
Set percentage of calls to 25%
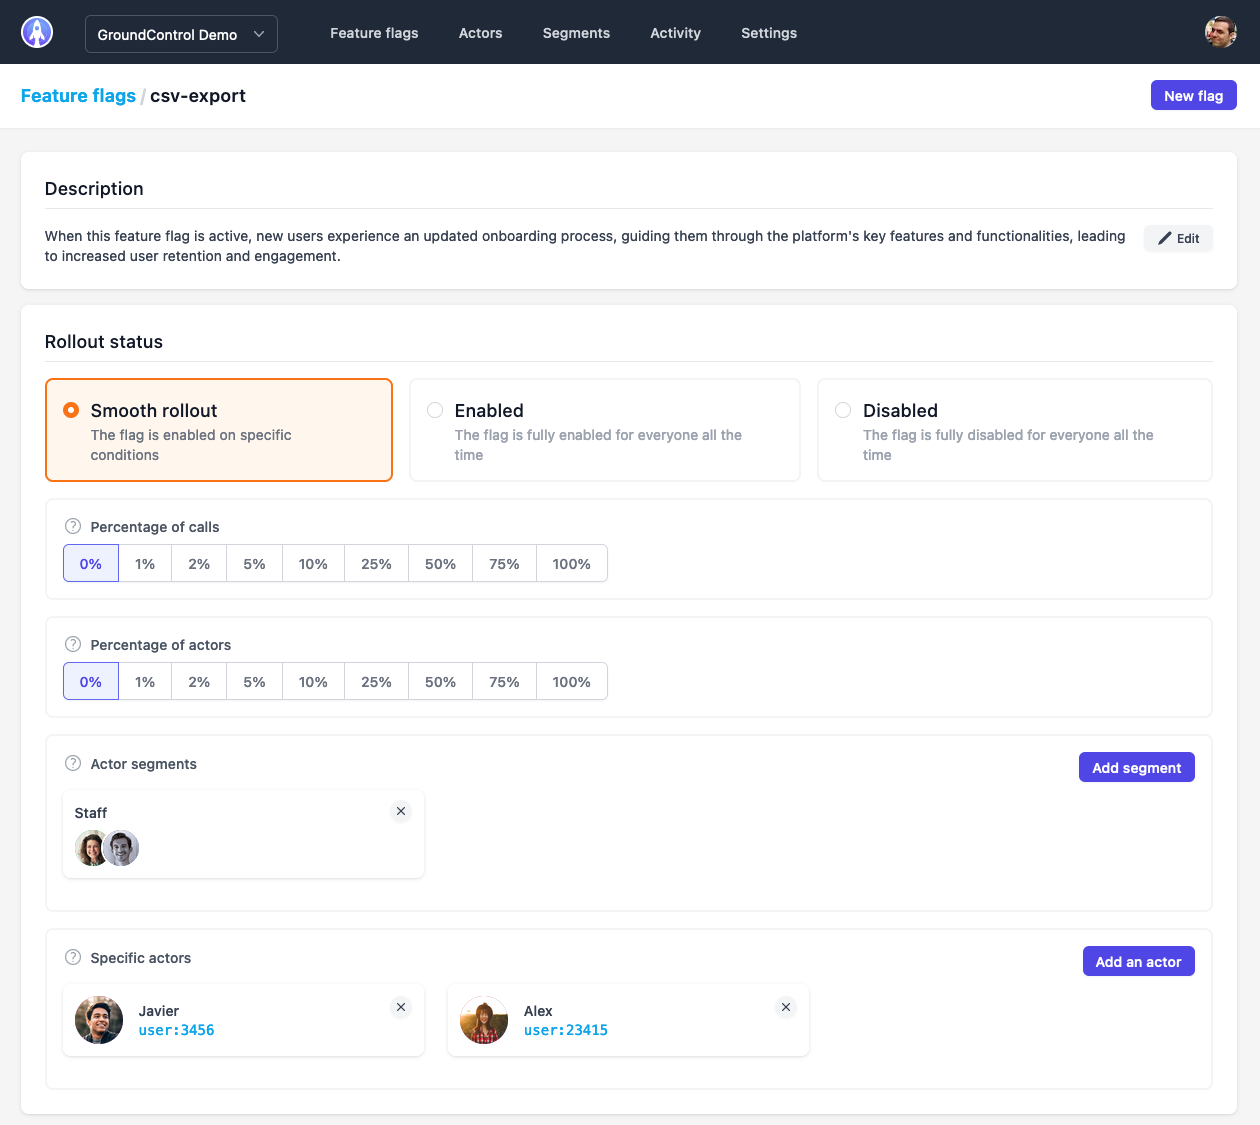376,563
